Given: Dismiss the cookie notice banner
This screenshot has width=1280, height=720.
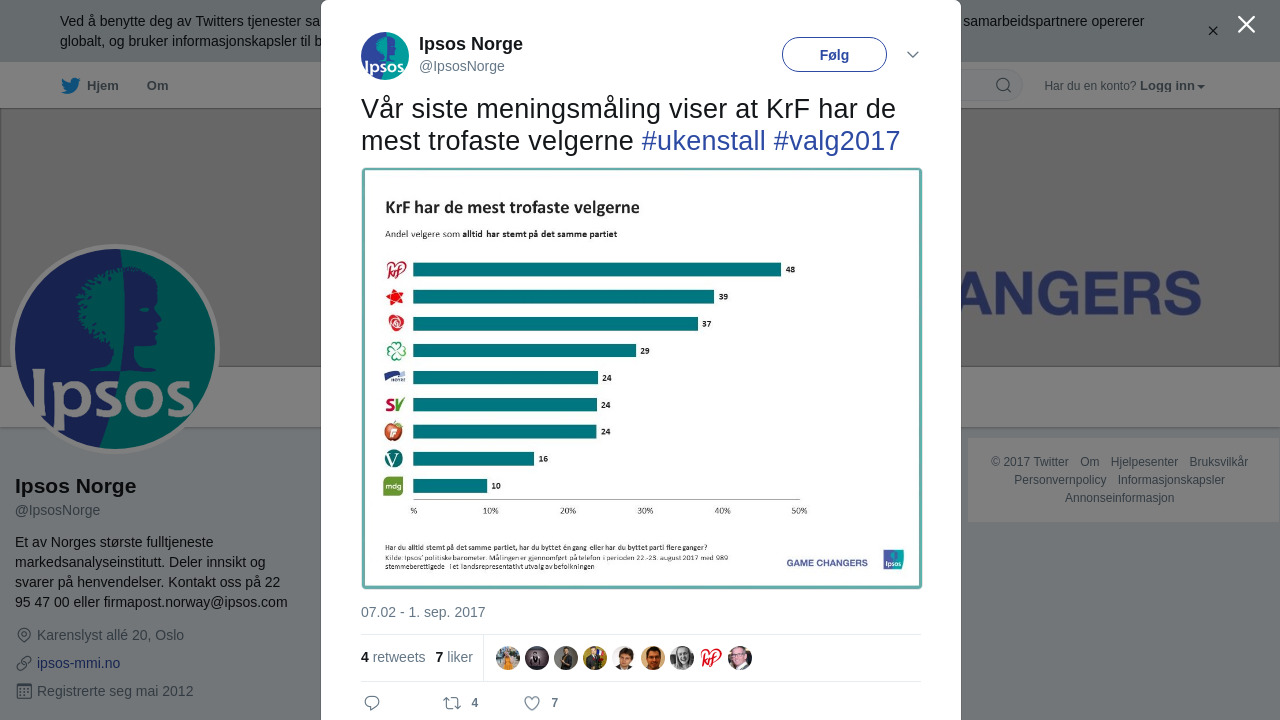Looking at the screenshot, I should tap(1213, 31).
